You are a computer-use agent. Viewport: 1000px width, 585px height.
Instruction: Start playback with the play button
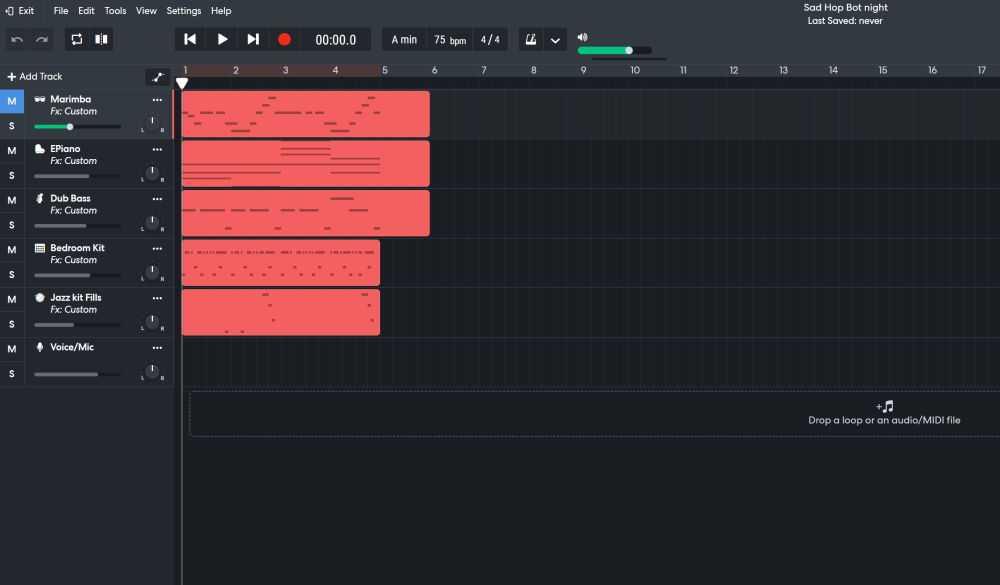222,40
